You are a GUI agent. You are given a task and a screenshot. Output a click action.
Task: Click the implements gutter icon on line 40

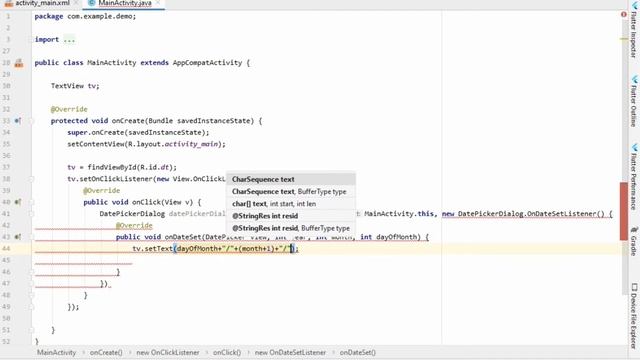[x=18, y=202]
